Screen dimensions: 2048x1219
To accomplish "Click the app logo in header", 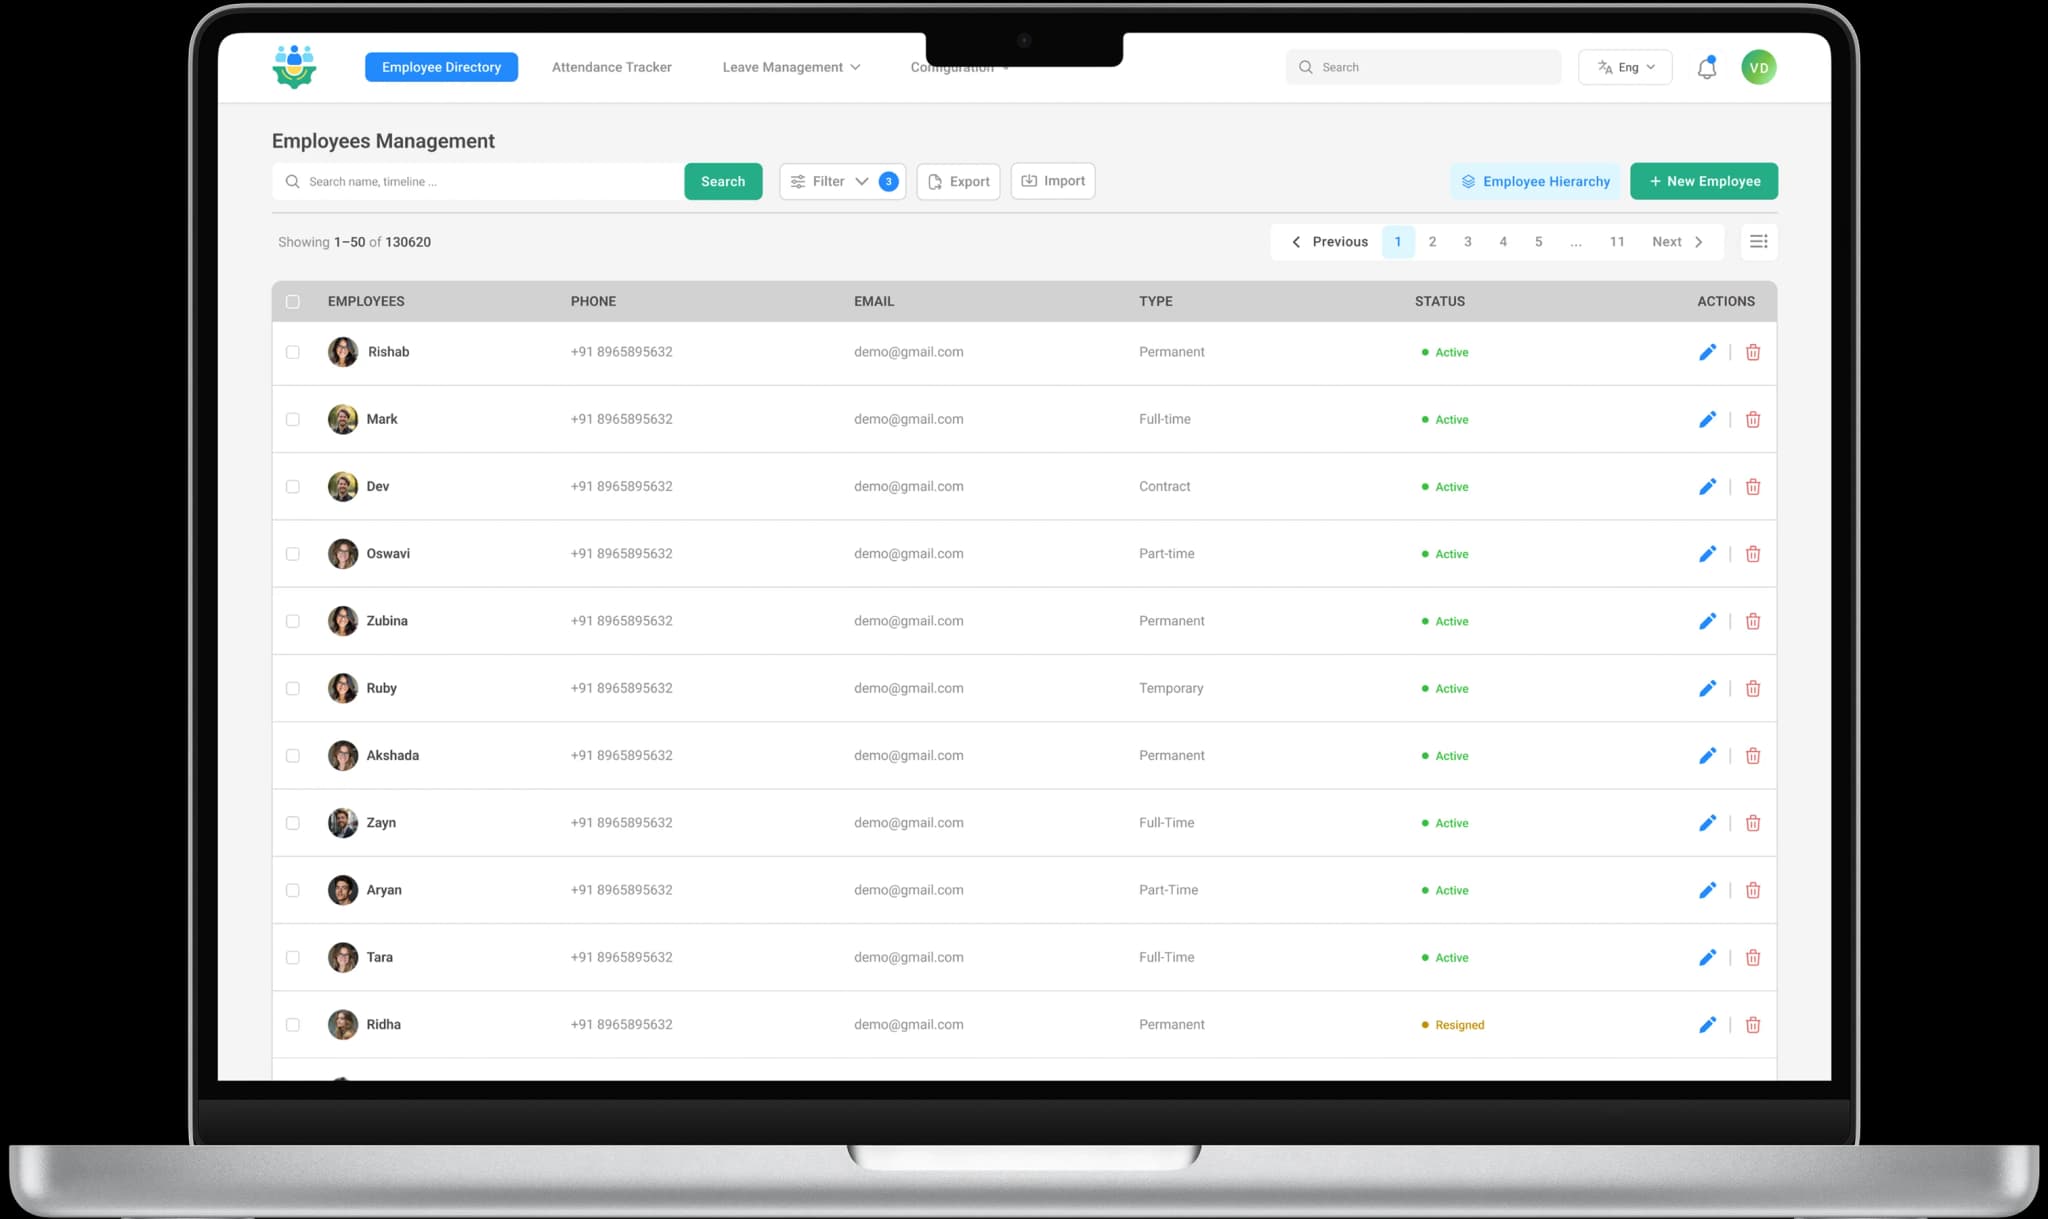I will click(294, 67).
